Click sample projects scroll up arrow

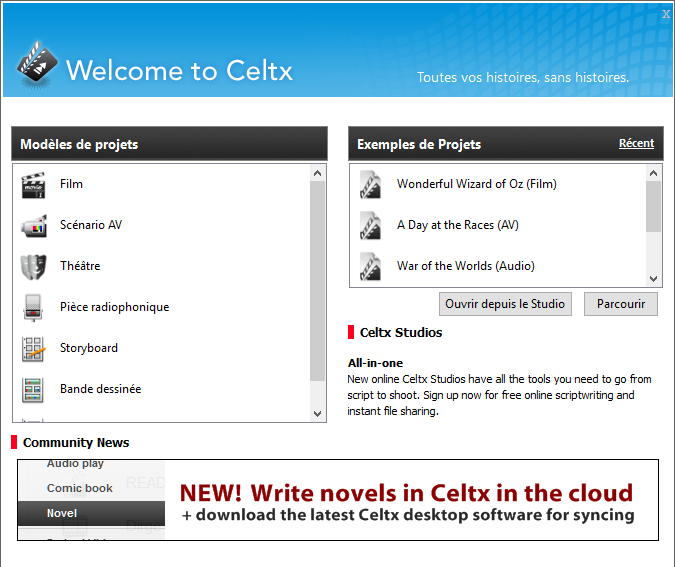[653, 173]
